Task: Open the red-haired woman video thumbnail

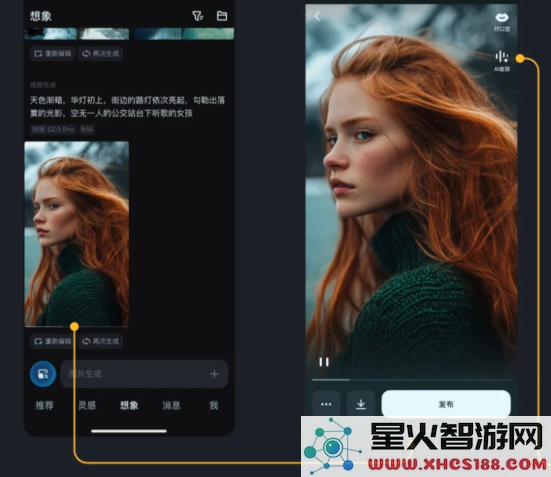Action: point(77,234)
